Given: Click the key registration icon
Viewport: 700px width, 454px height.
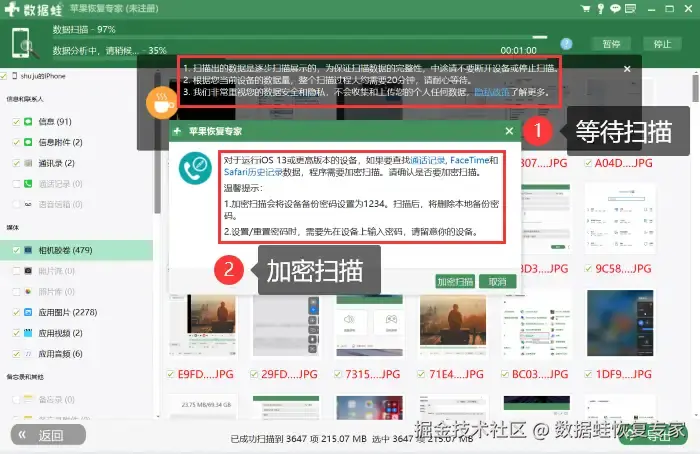Looking at the screenshot, I should (x=601, y=8).
